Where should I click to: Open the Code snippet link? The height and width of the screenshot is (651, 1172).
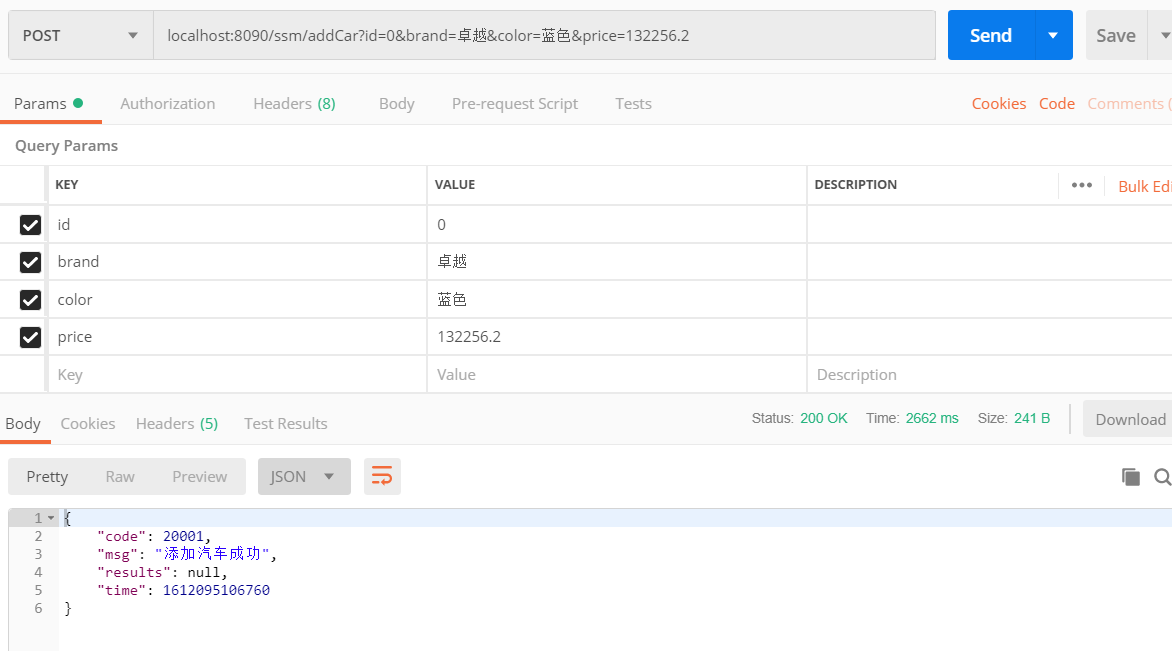pos(1057,104)
